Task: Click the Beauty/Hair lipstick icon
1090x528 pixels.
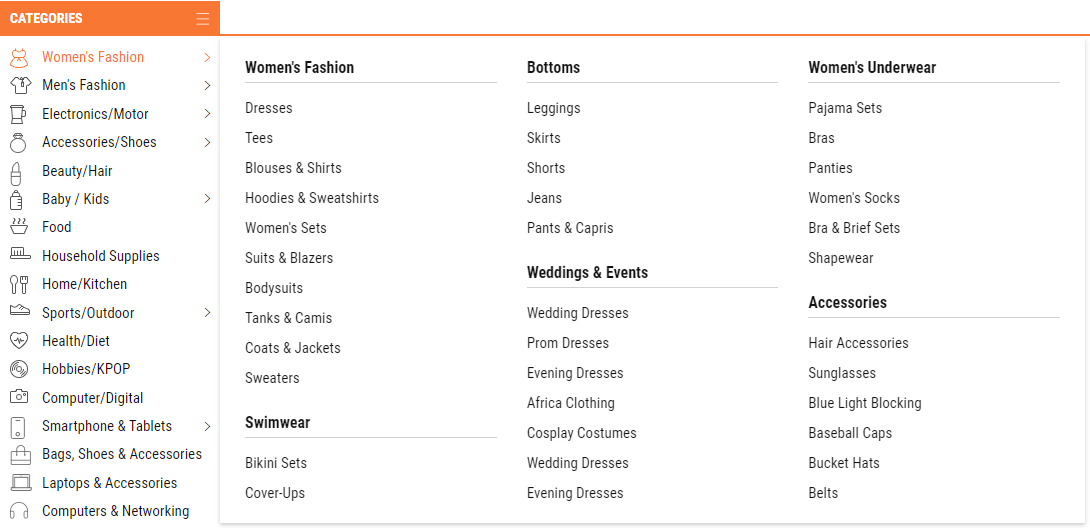Action: pos(16,171)
